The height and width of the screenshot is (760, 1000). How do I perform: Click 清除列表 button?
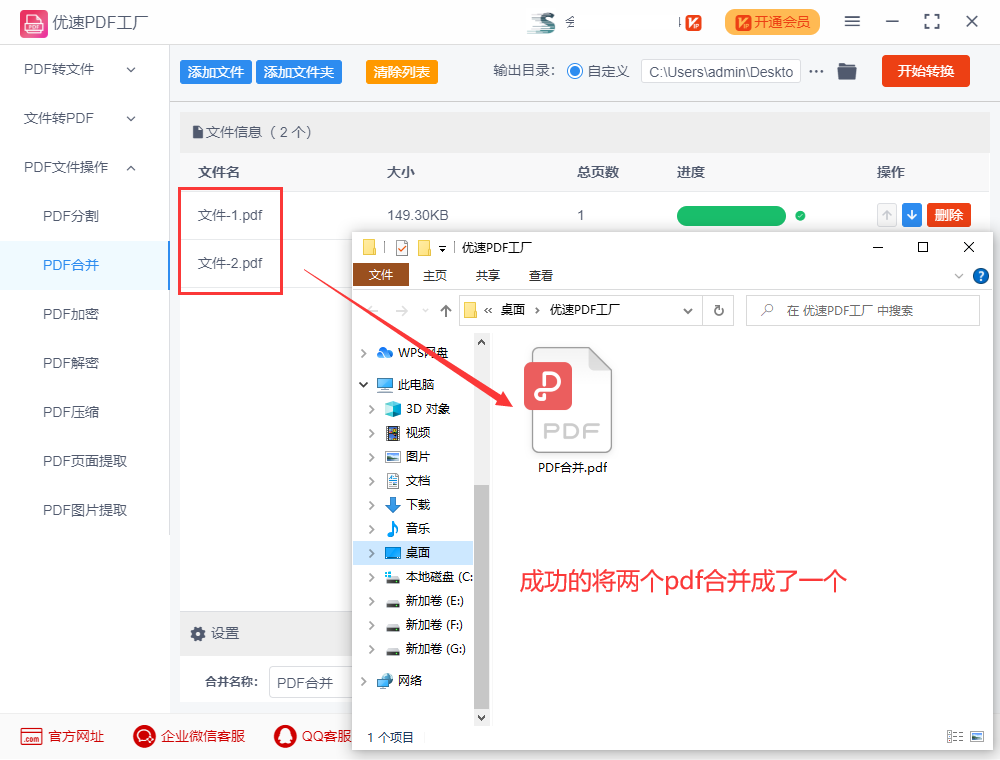pos(402,72)
